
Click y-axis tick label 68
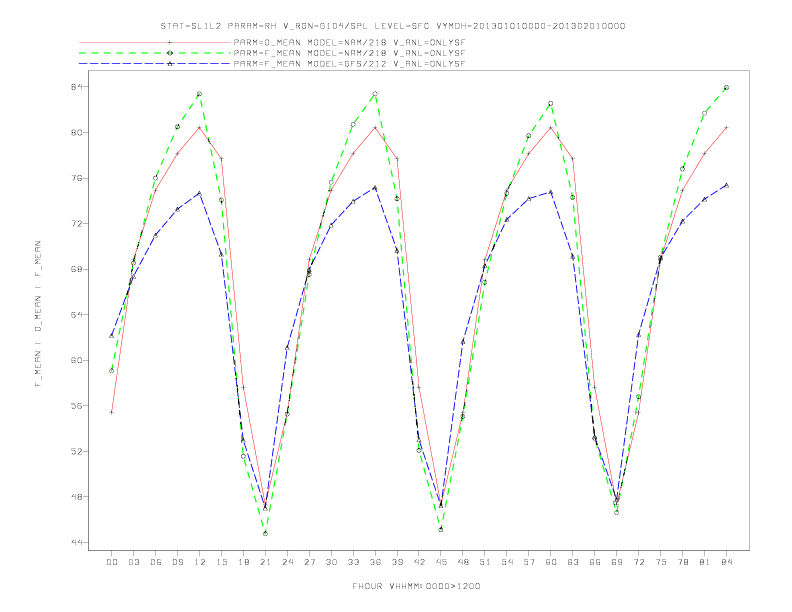77,269
